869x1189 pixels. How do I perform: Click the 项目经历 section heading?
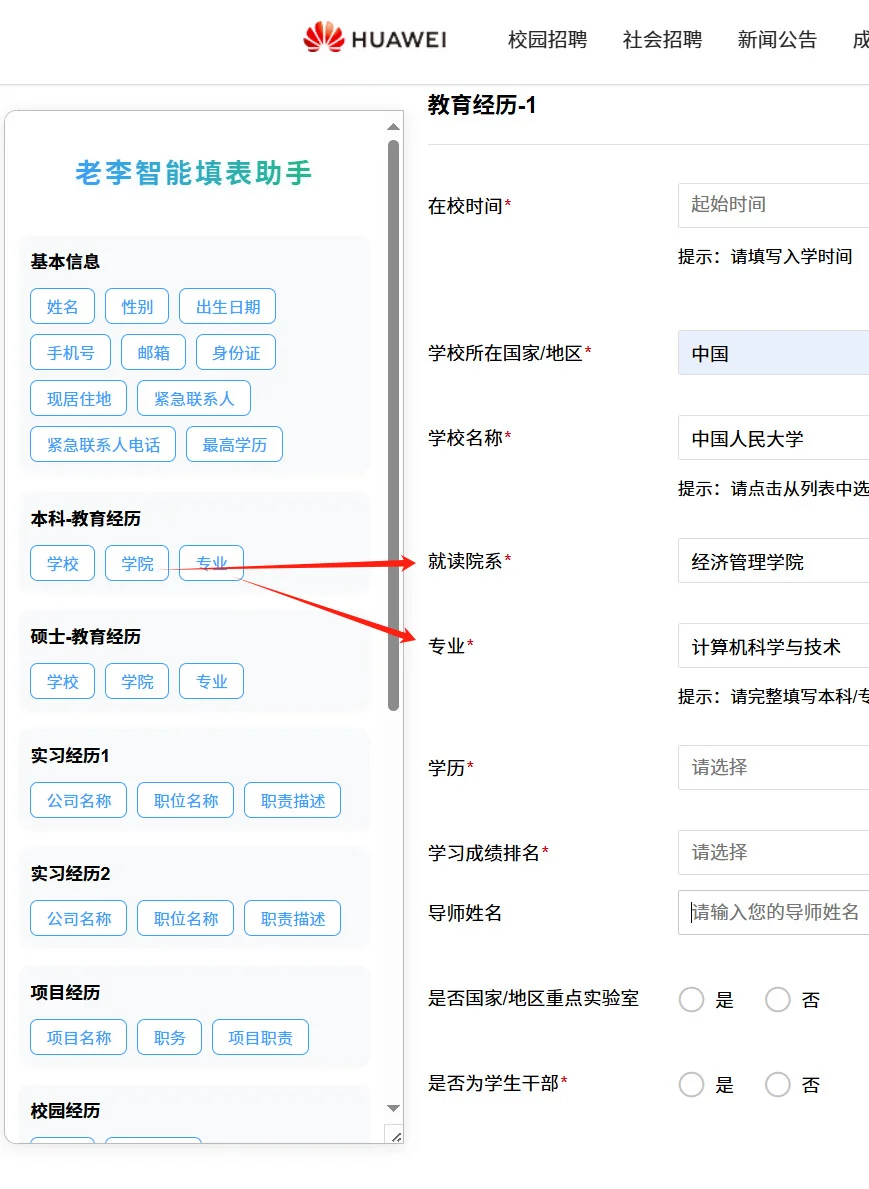coord(65,993)
